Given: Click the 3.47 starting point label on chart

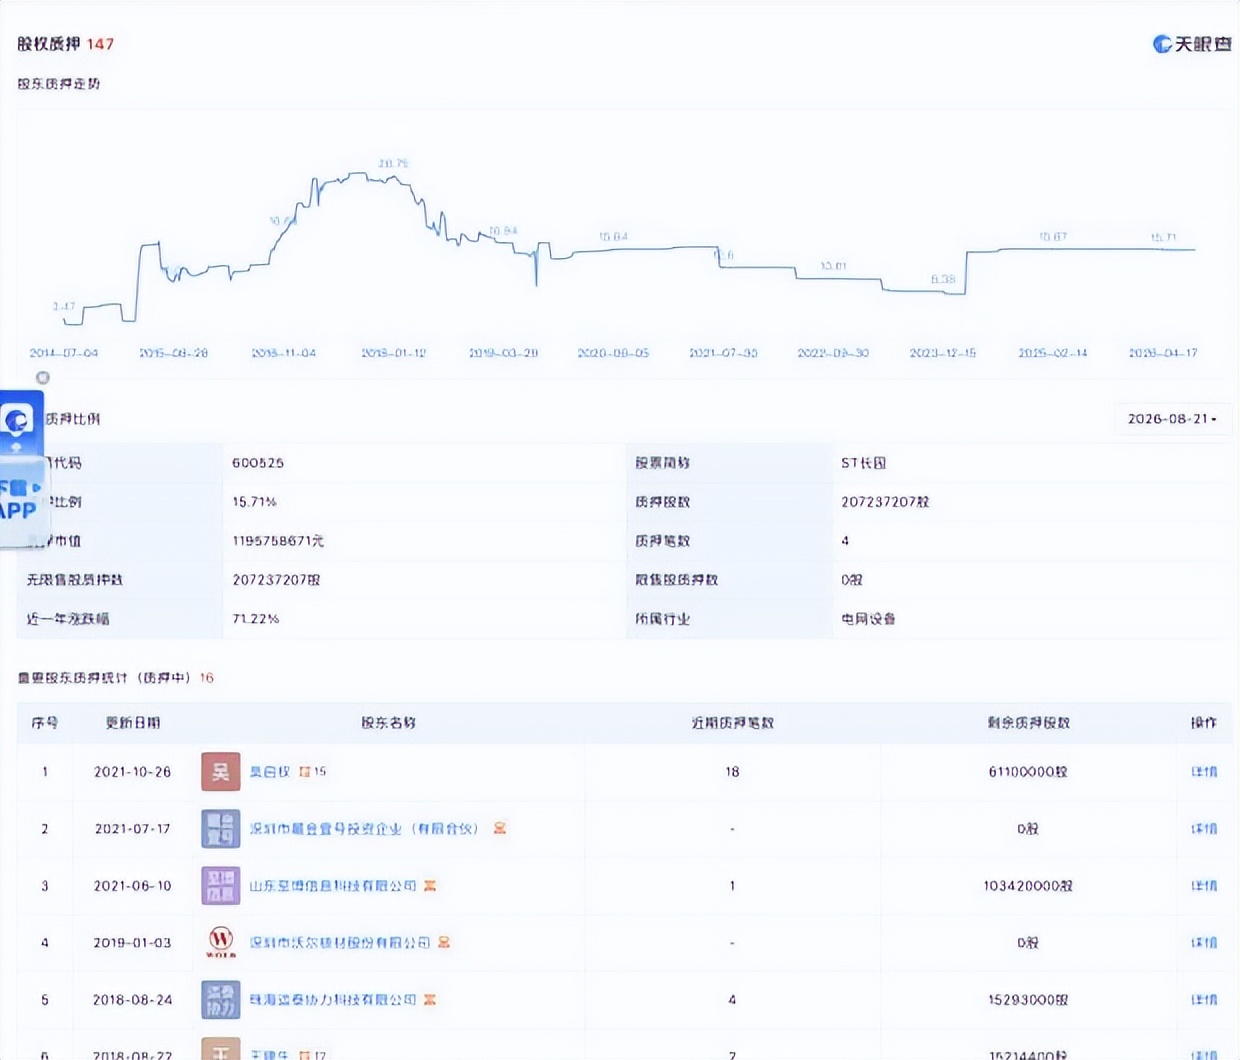Looking at the screenshot, I should (x=63, y=306).
